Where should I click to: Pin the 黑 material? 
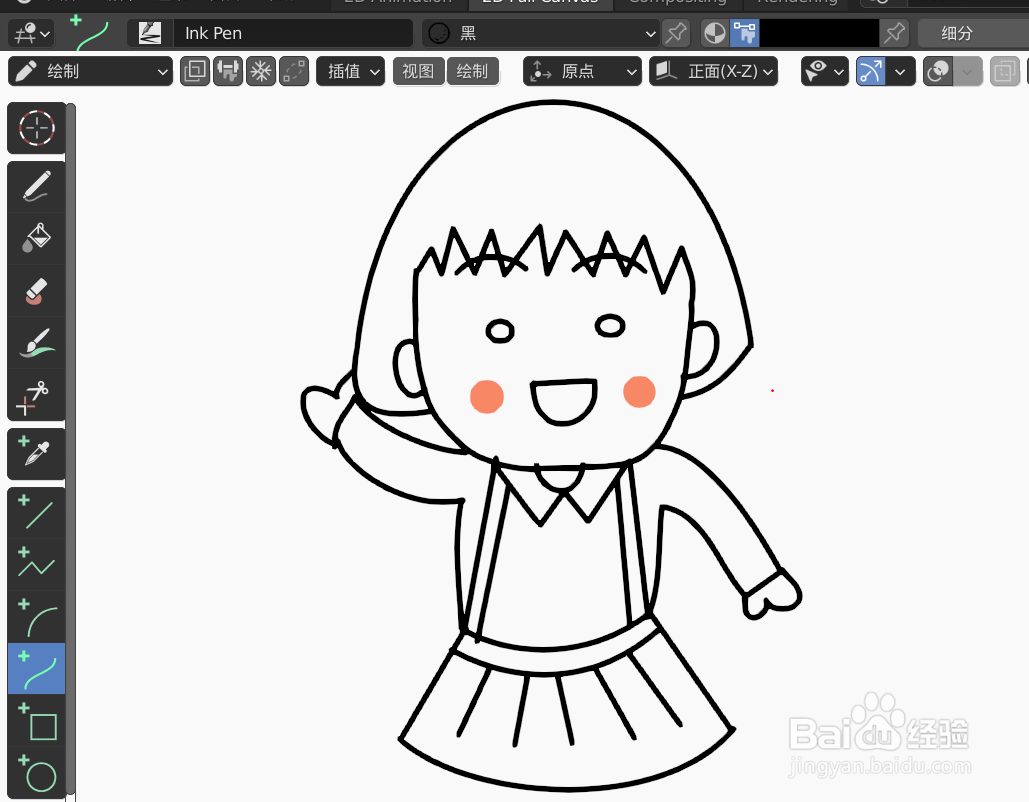pyautogui.click(x=675, y=33)
